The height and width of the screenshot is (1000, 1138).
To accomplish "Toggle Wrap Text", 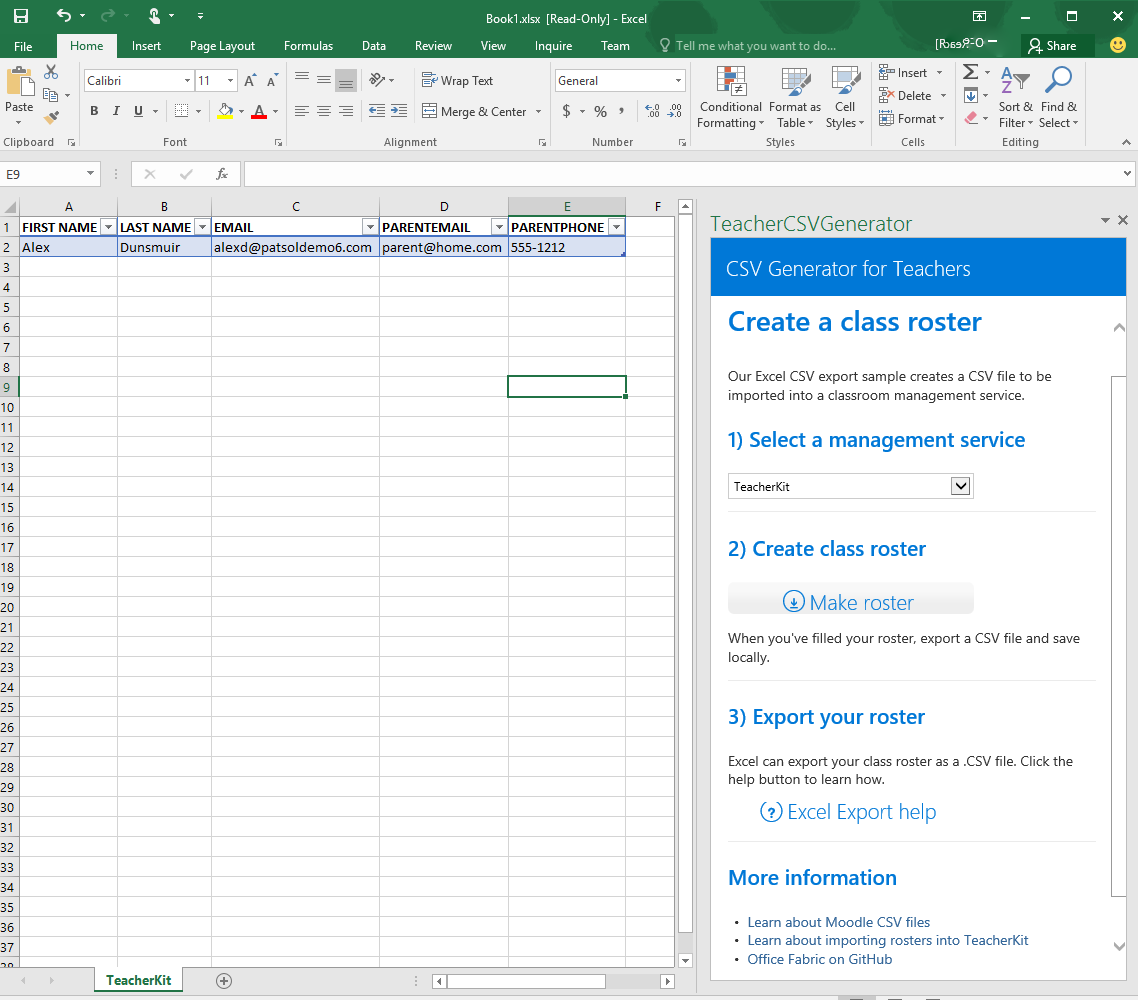I will [x=457, y=81].
